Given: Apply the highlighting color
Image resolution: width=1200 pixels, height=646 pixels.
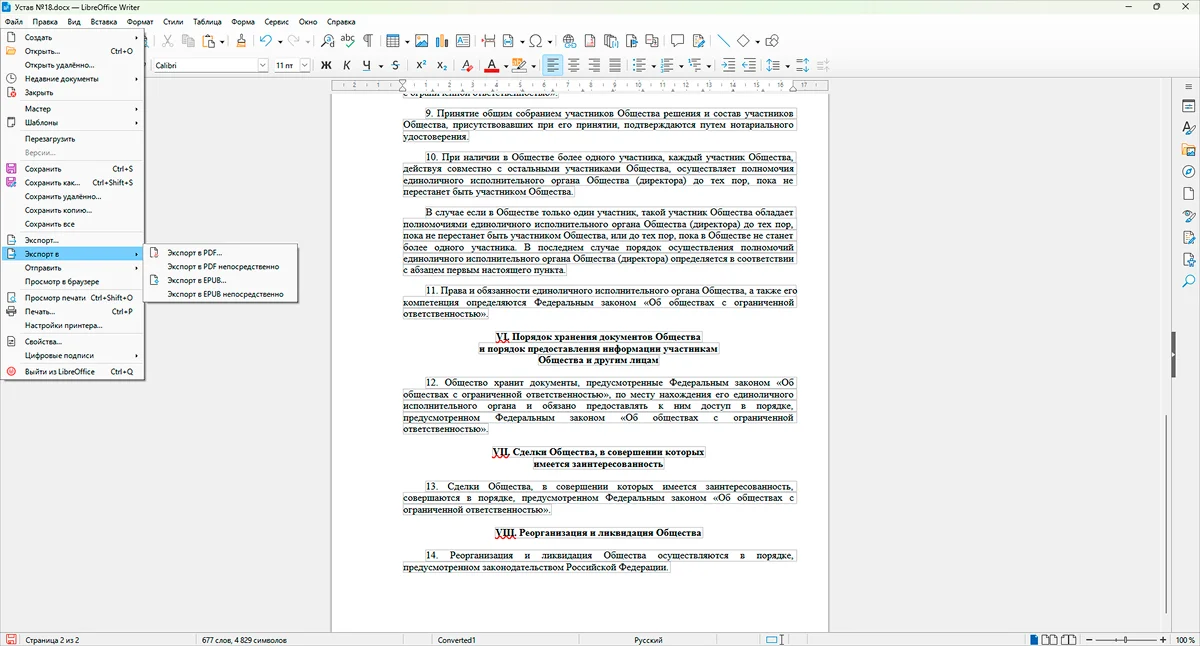Looking at the screenshot, I should point(519,65).
